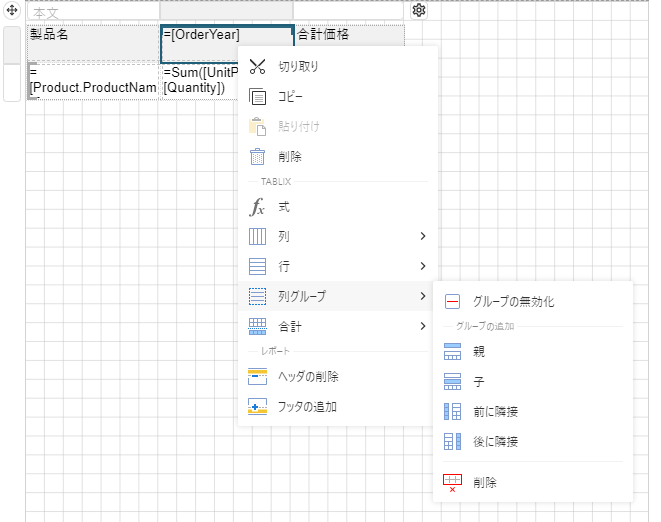This screenshot has height=522, width=661.
Task: Click the copy icon in context menu
Action: (257, 97)
